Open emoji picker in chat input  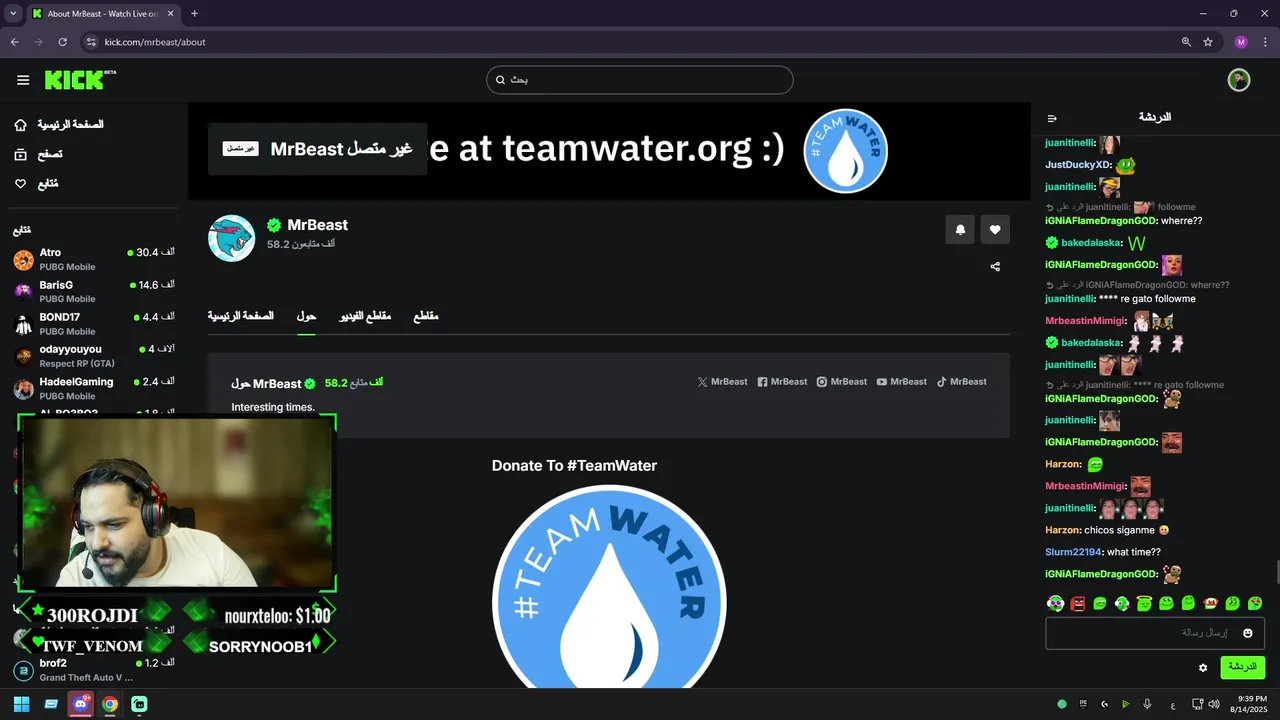[x=1248, y=633]
